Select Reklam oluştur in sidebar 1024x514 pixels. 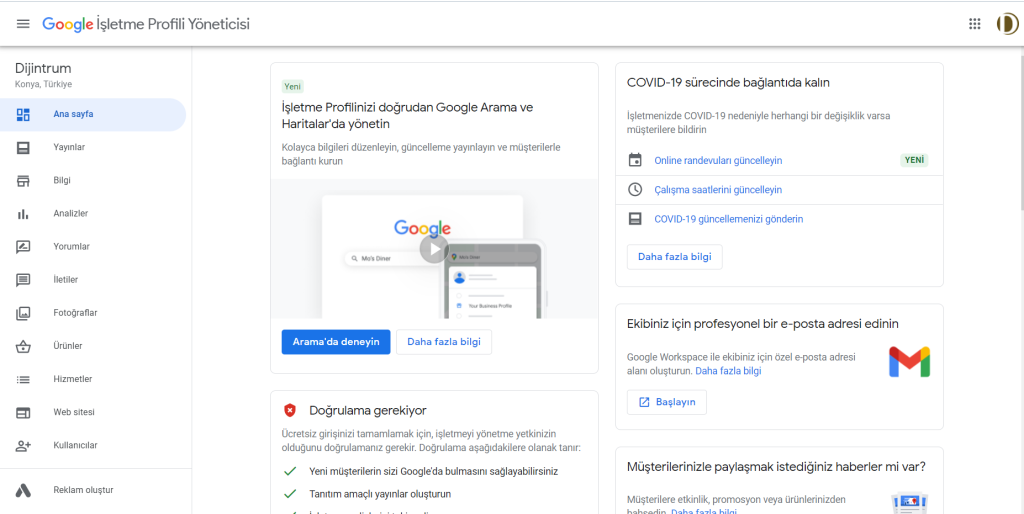pyautogui.click(x=95, y=490)
